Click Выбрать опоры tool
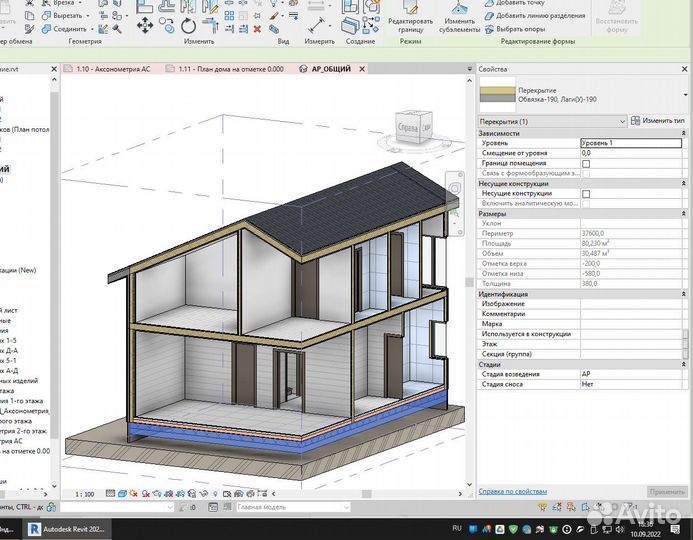693x540 pixels. tap(515, 29)
